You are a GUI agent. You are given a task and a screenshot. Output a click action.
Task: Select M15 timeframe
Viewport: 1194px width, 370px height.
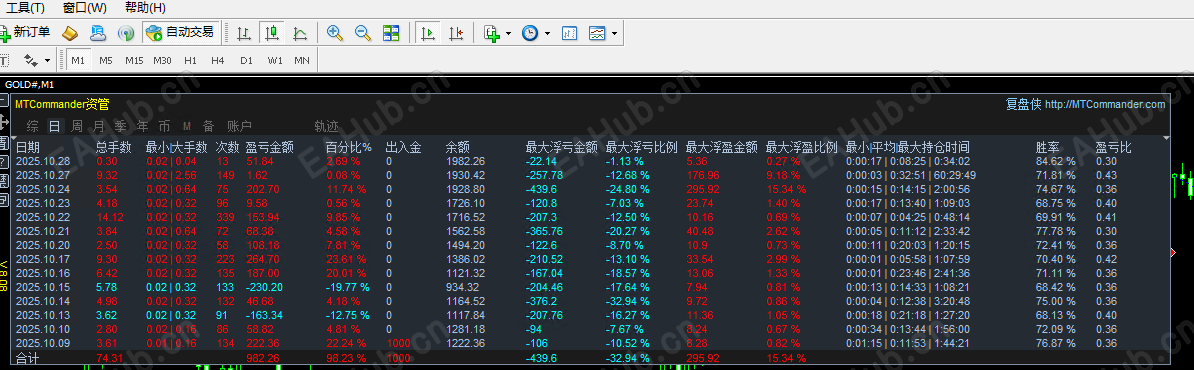click(x=134, y=59)
